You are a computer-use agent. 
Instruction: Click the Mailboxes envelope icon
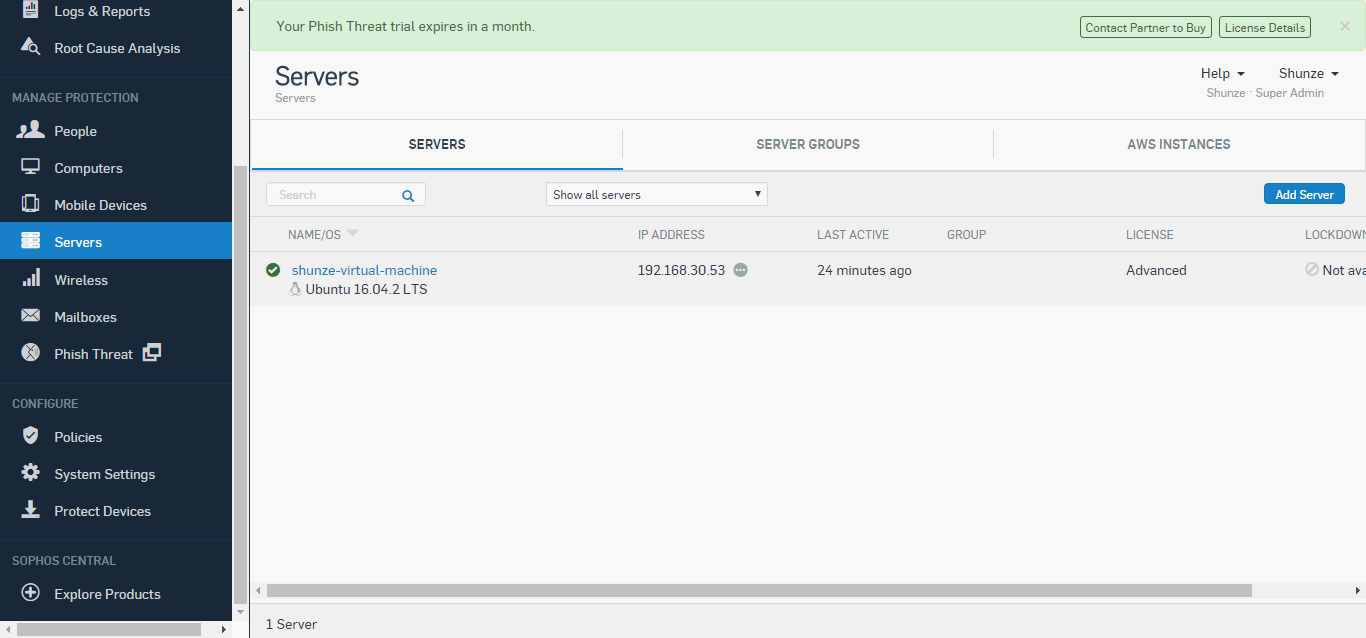(x=31, y=316)
